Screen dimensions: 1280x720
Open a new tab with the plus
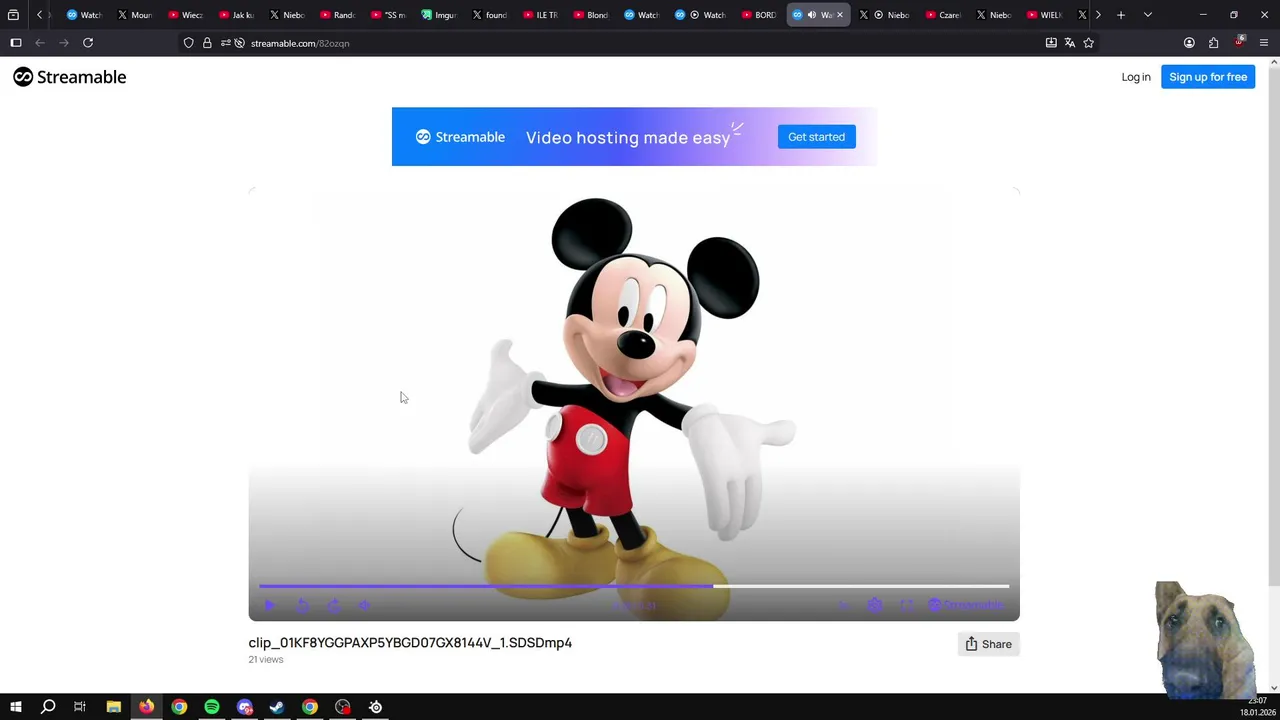(x=1121, y=15)
